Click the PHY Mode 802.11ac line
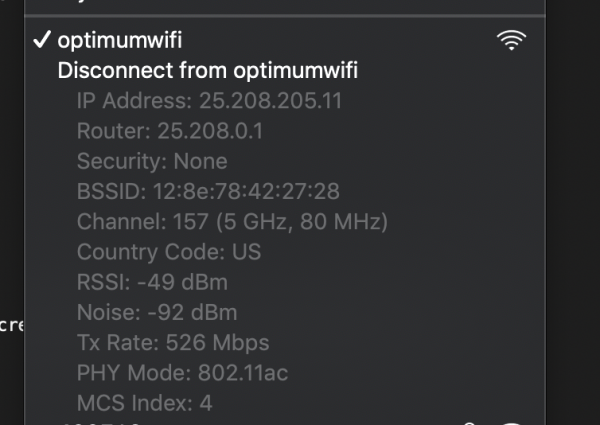The width and height of the screenshot is (600, 425). click(x=182, y=373)
